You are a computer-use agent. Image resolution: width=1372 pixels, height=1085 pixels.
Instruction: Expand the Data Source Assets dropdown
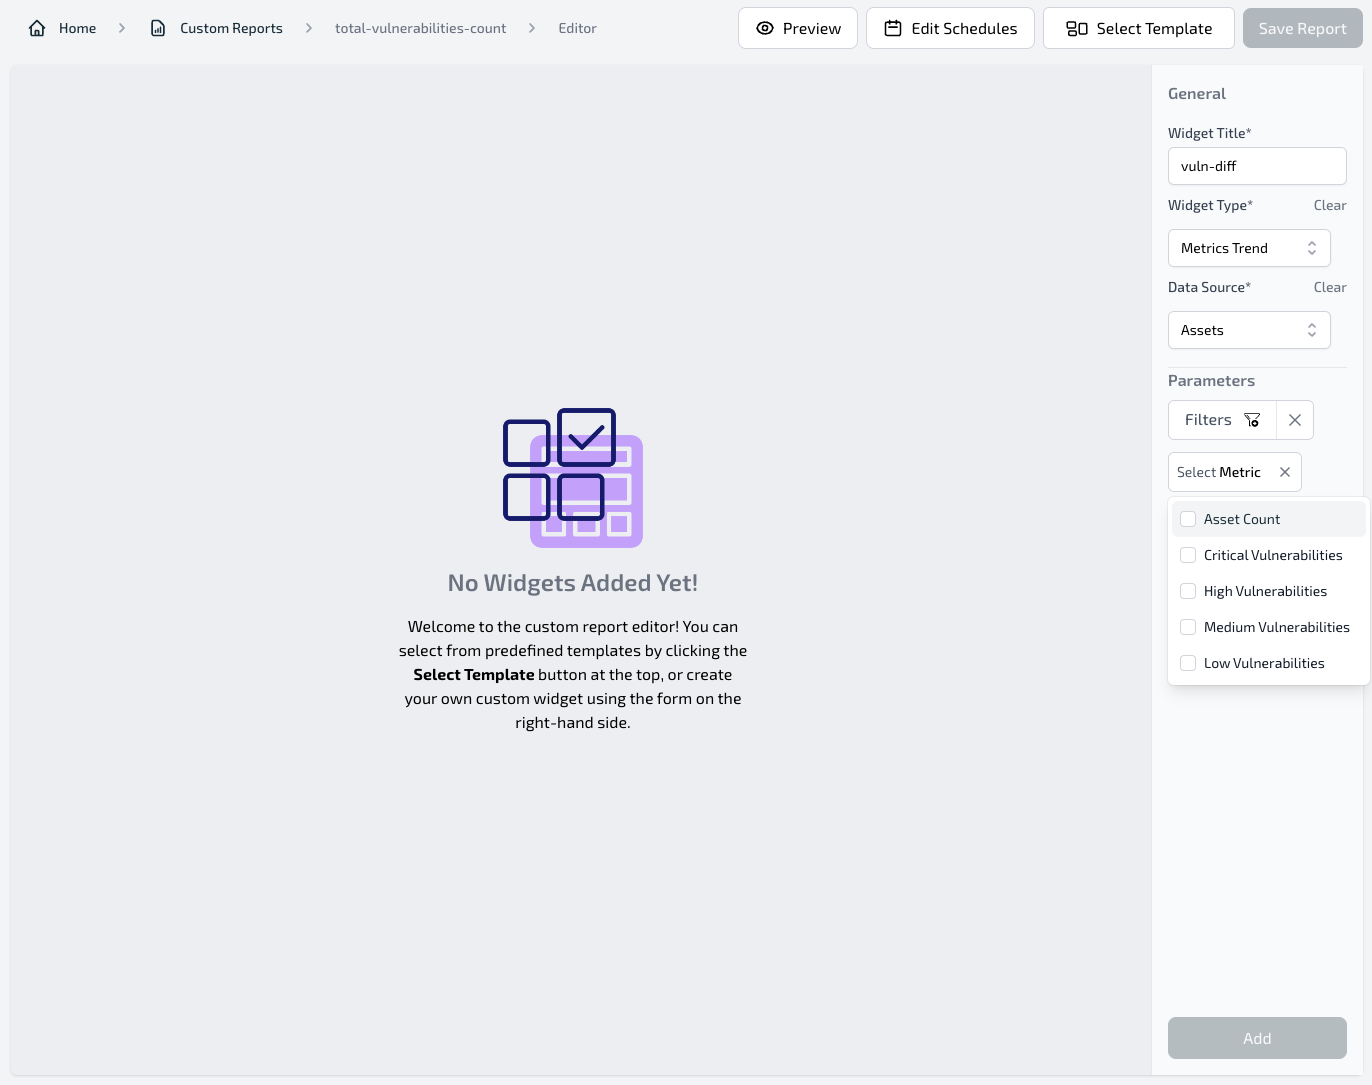click(x=1249, y=330)
